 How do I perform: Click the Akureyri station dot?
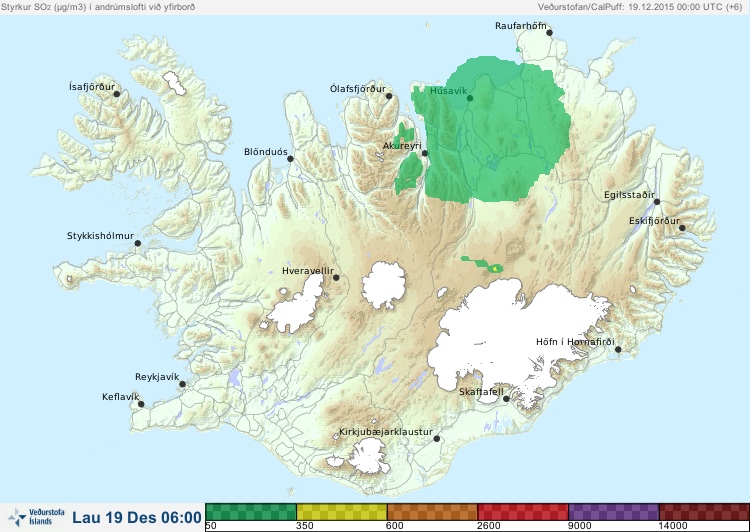click(x=425, y=153)
